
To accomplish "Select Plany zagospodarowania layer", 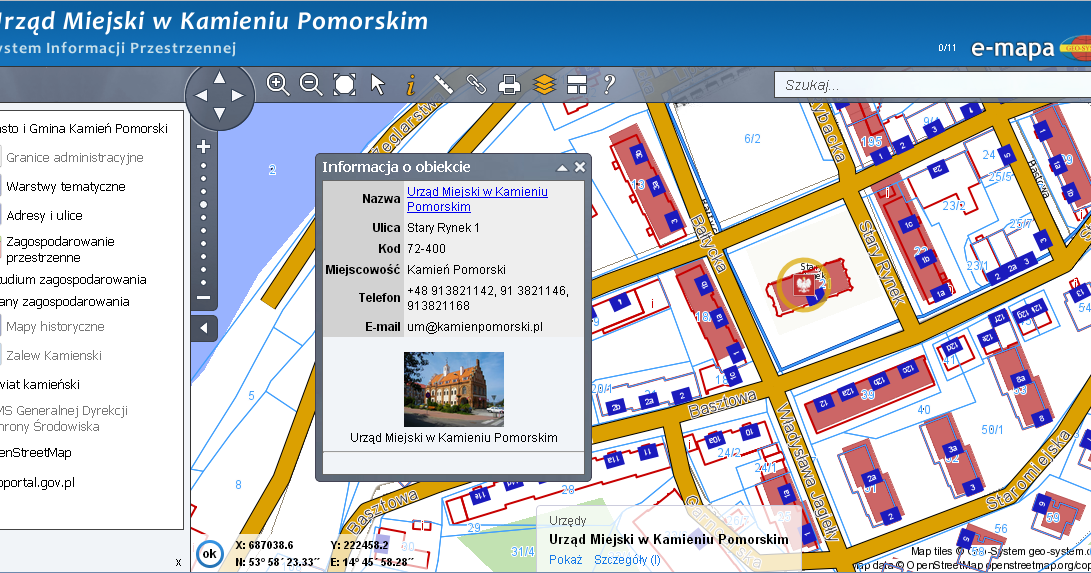I will [65, 302].
